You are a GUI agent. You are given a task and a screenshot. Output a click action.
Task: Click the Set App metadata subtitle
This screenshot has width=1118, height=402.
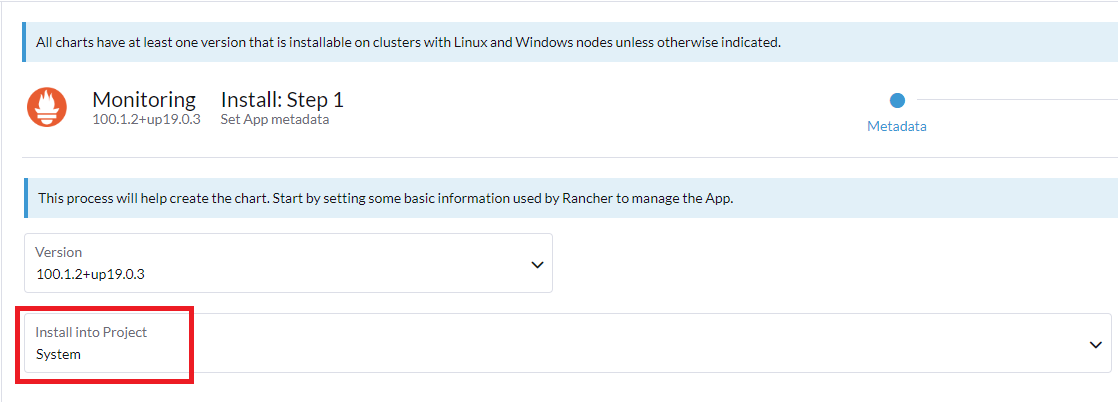[x=274, y=120]
